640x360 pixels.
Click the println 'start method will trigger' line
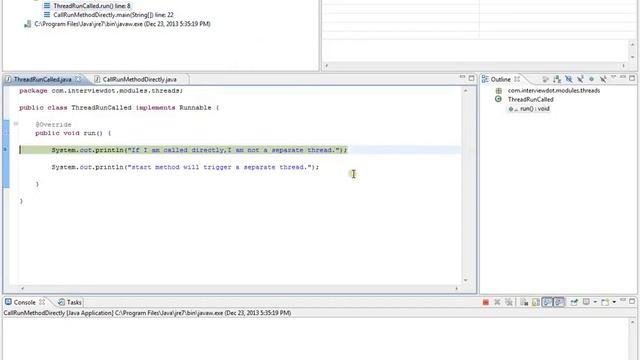point(185,167)
